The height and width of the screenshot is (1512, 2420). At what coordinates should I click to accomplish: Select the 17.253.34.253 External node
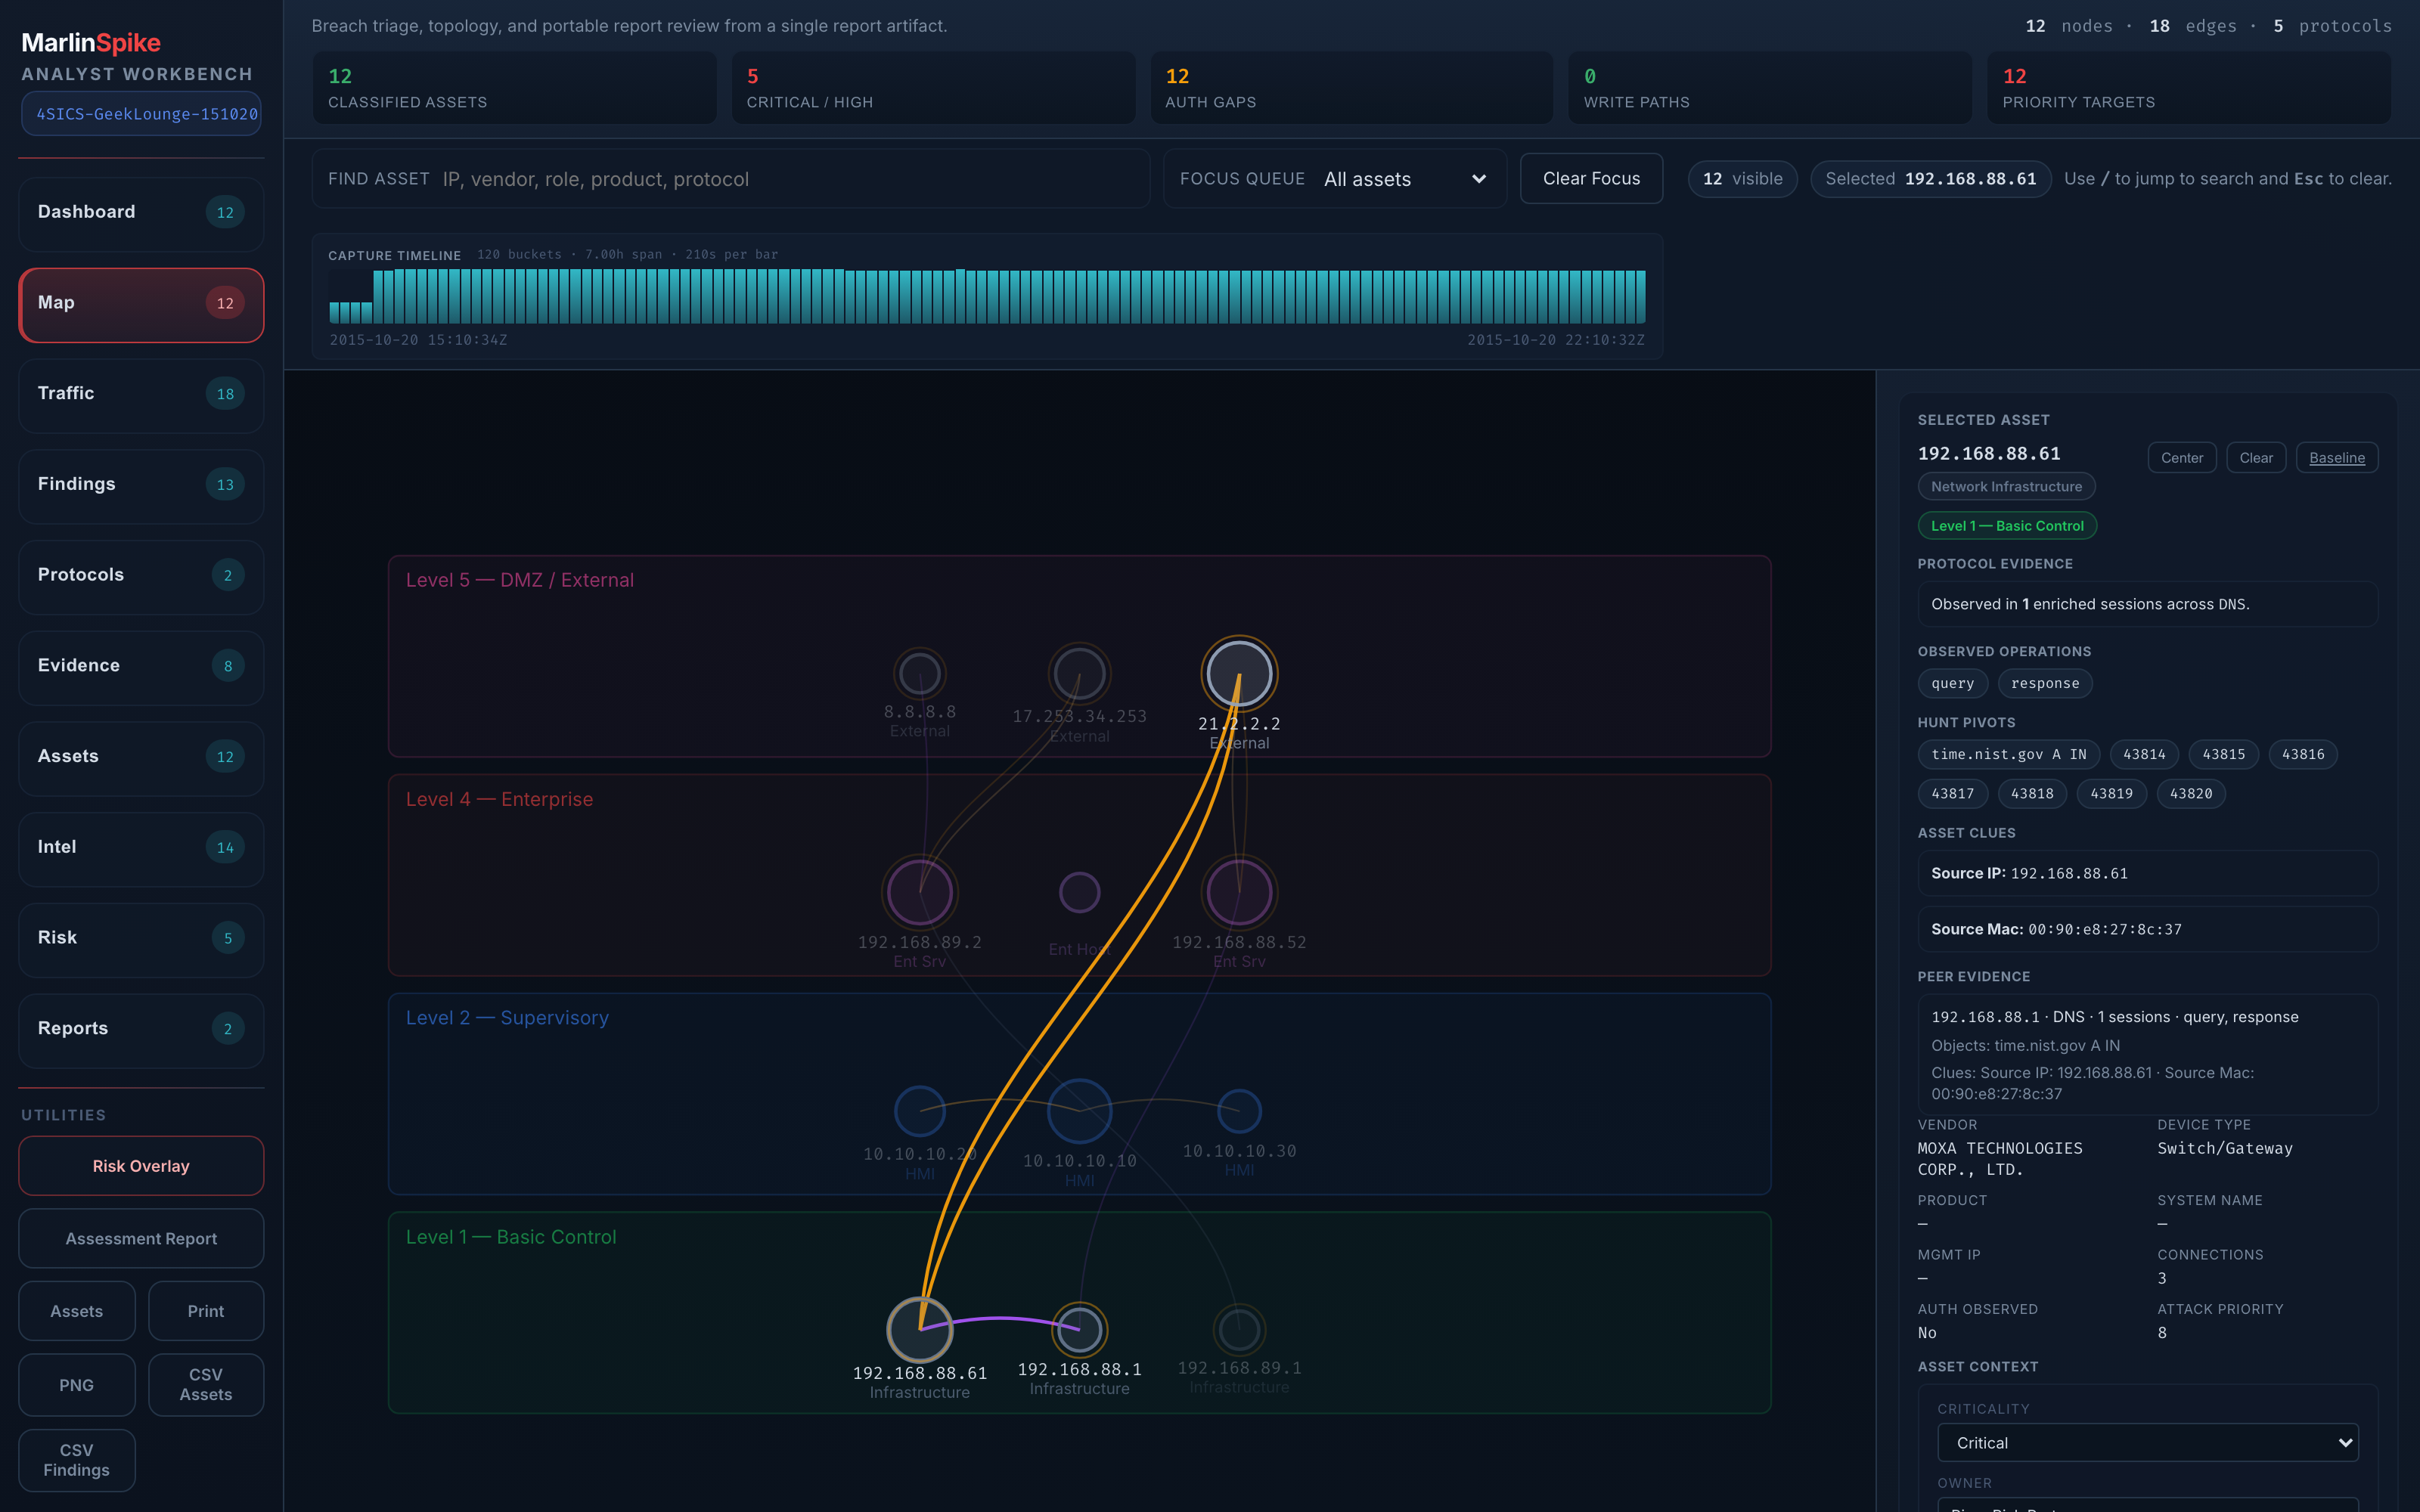point(1080,674)
